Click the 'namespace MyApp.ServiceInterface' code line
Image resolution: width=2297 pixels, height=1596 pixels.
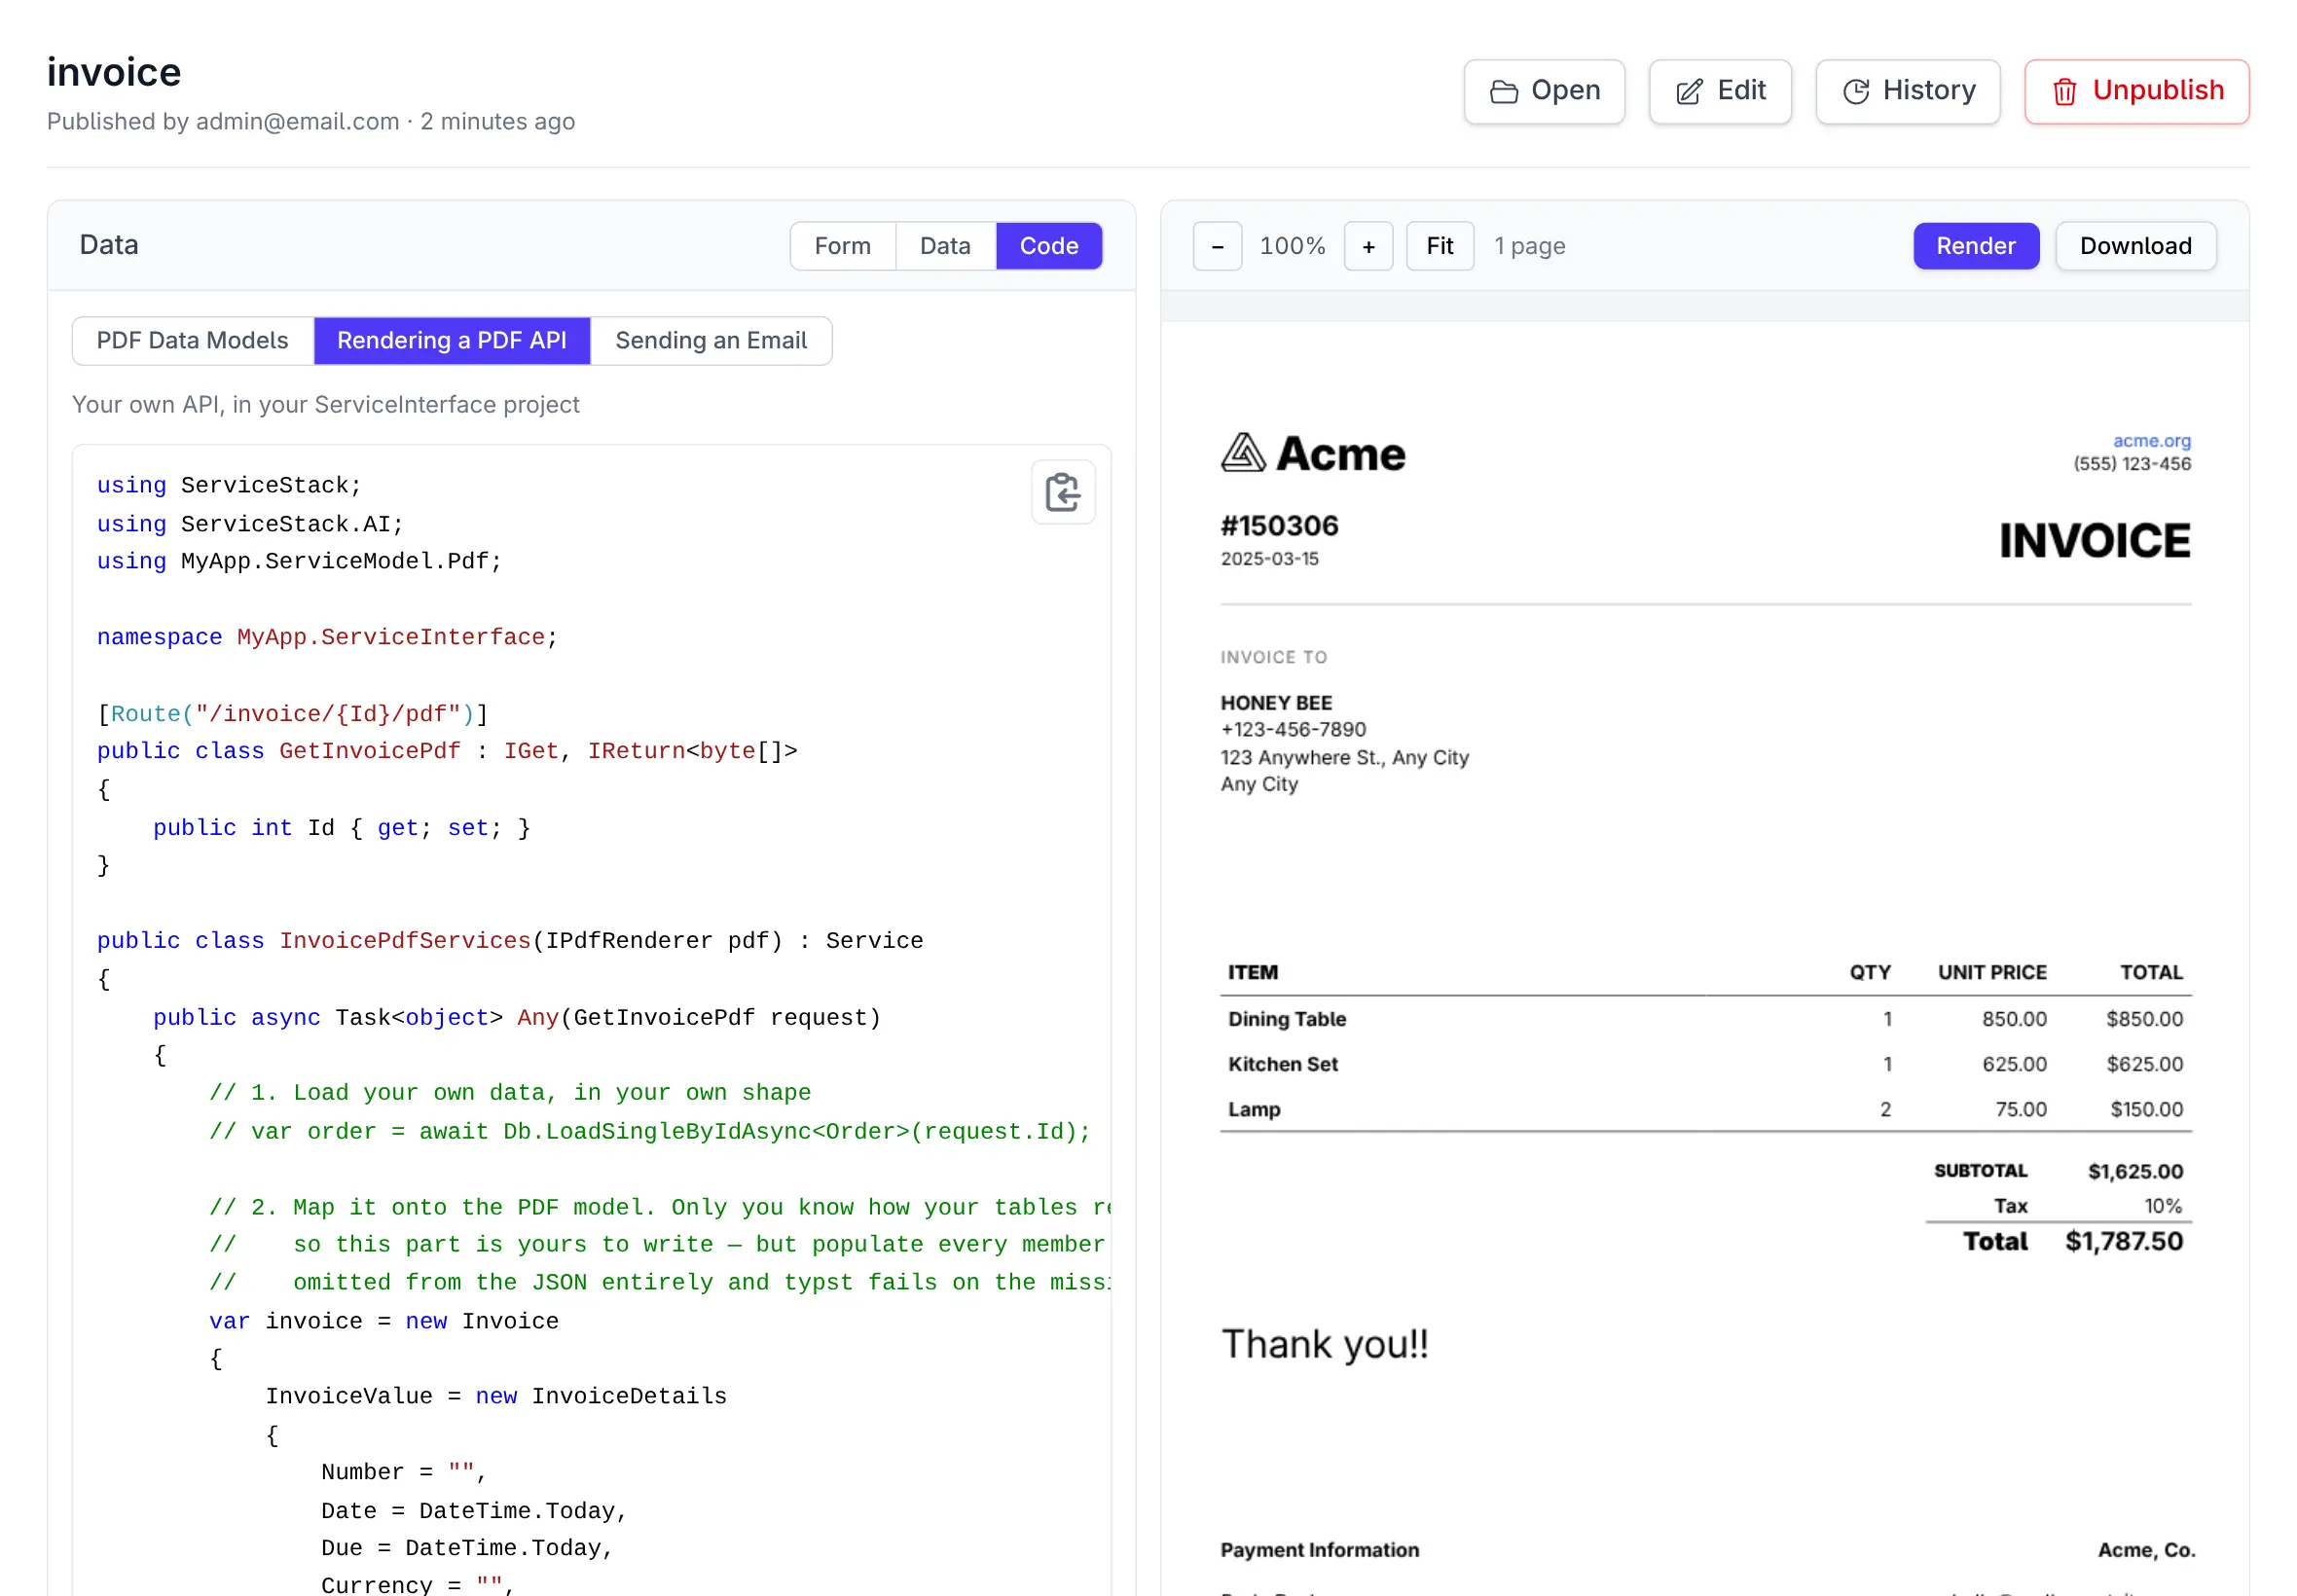[x=327, y=637]
